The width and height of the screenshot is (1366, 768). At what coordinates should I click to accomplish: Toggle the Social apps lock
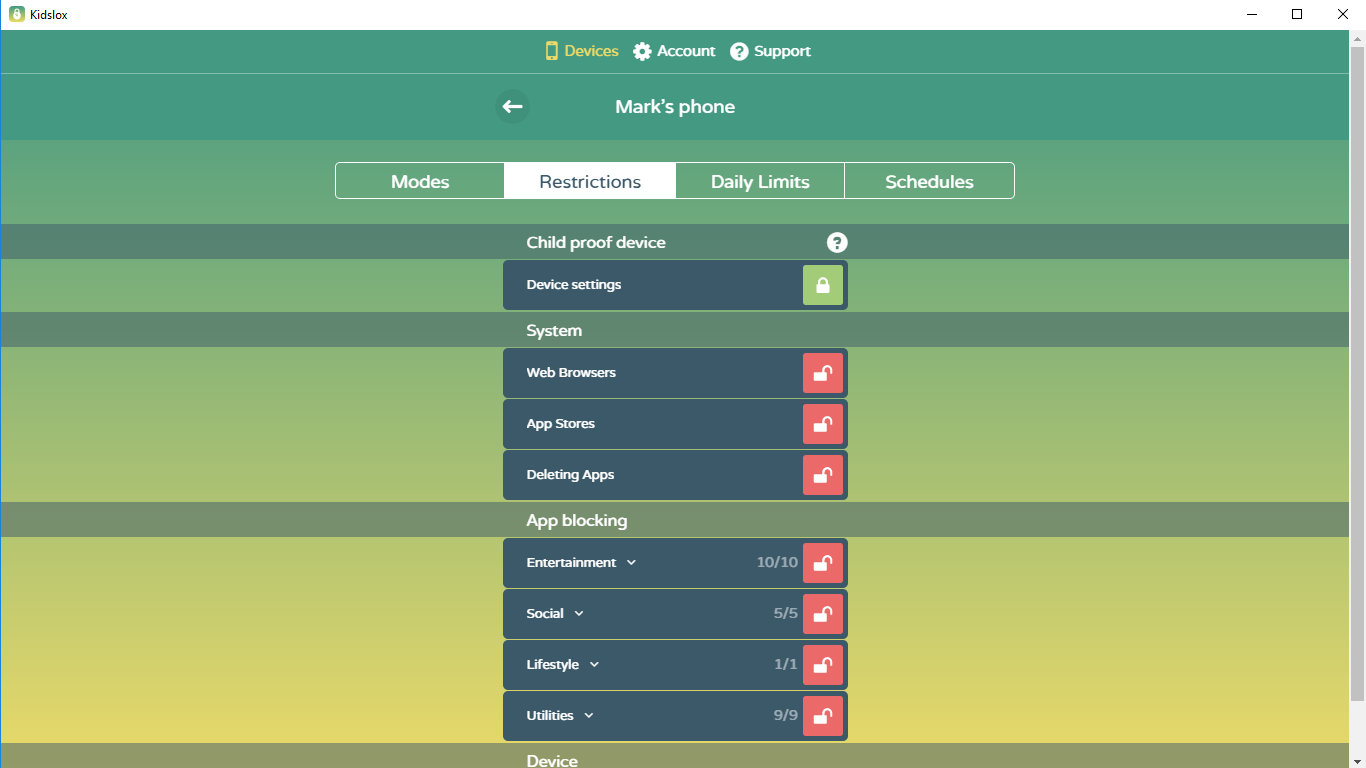pyautogui.click(x=823, y=614)
